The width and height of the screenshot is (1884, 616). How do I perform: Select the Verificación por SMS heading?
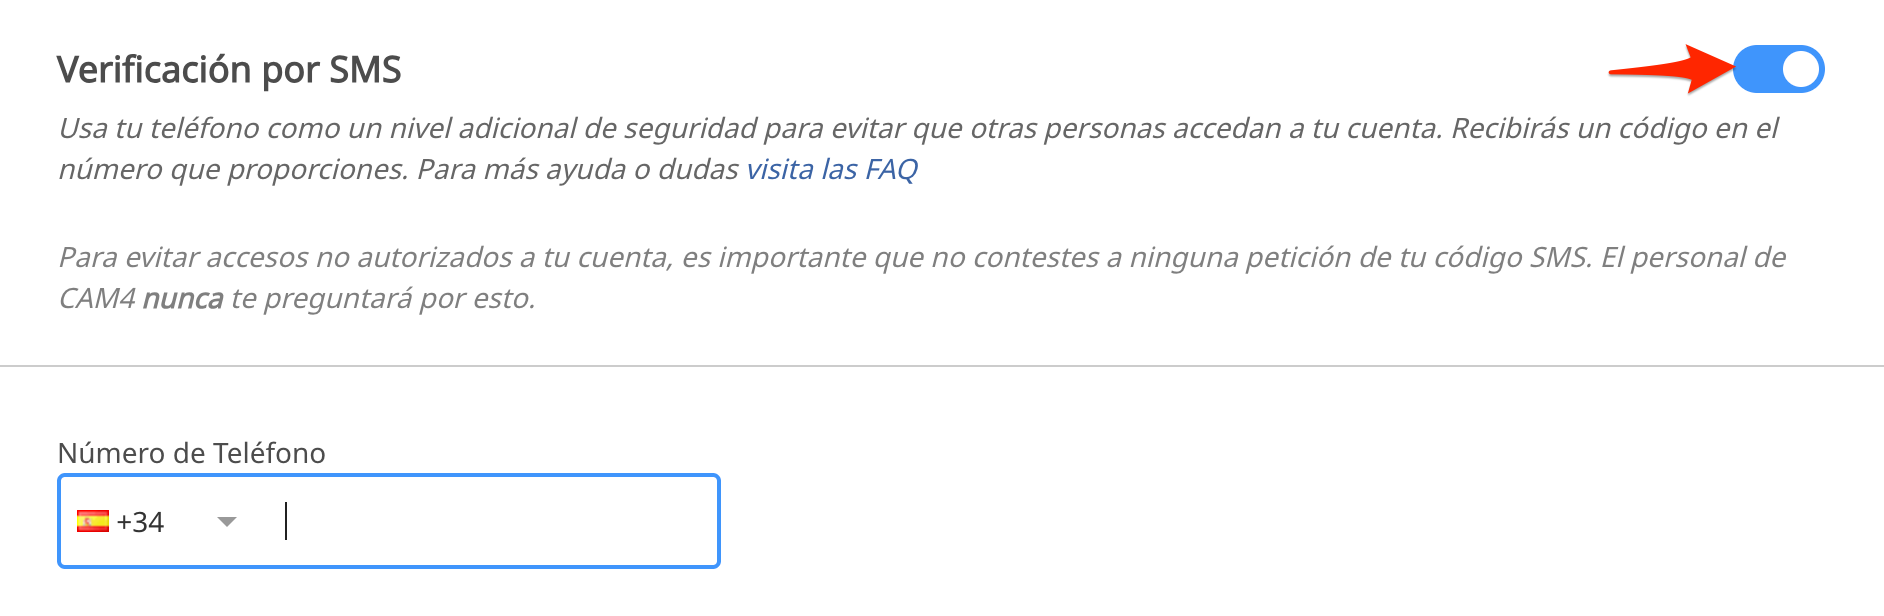point(229,70)
